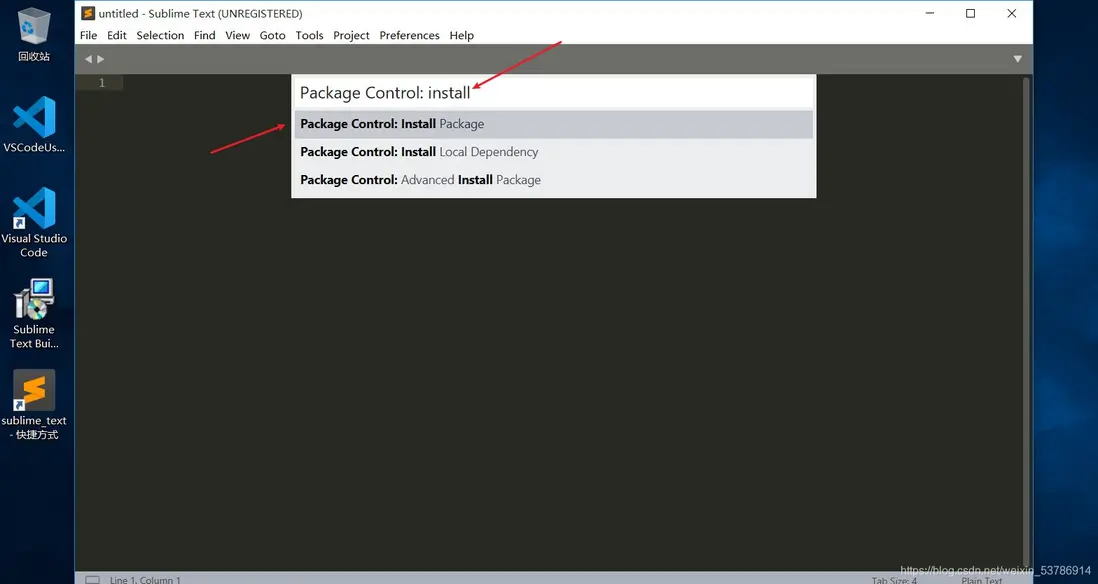Open the Selection menu

point(160,35)
